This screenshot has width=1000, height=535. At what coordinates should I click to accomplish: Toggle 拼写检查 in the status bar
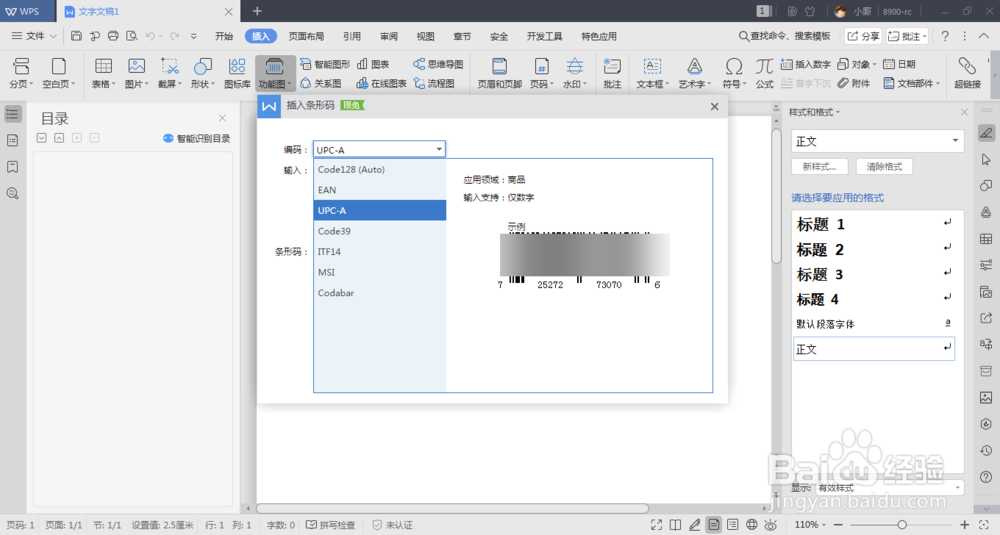(x=330, y=525)
